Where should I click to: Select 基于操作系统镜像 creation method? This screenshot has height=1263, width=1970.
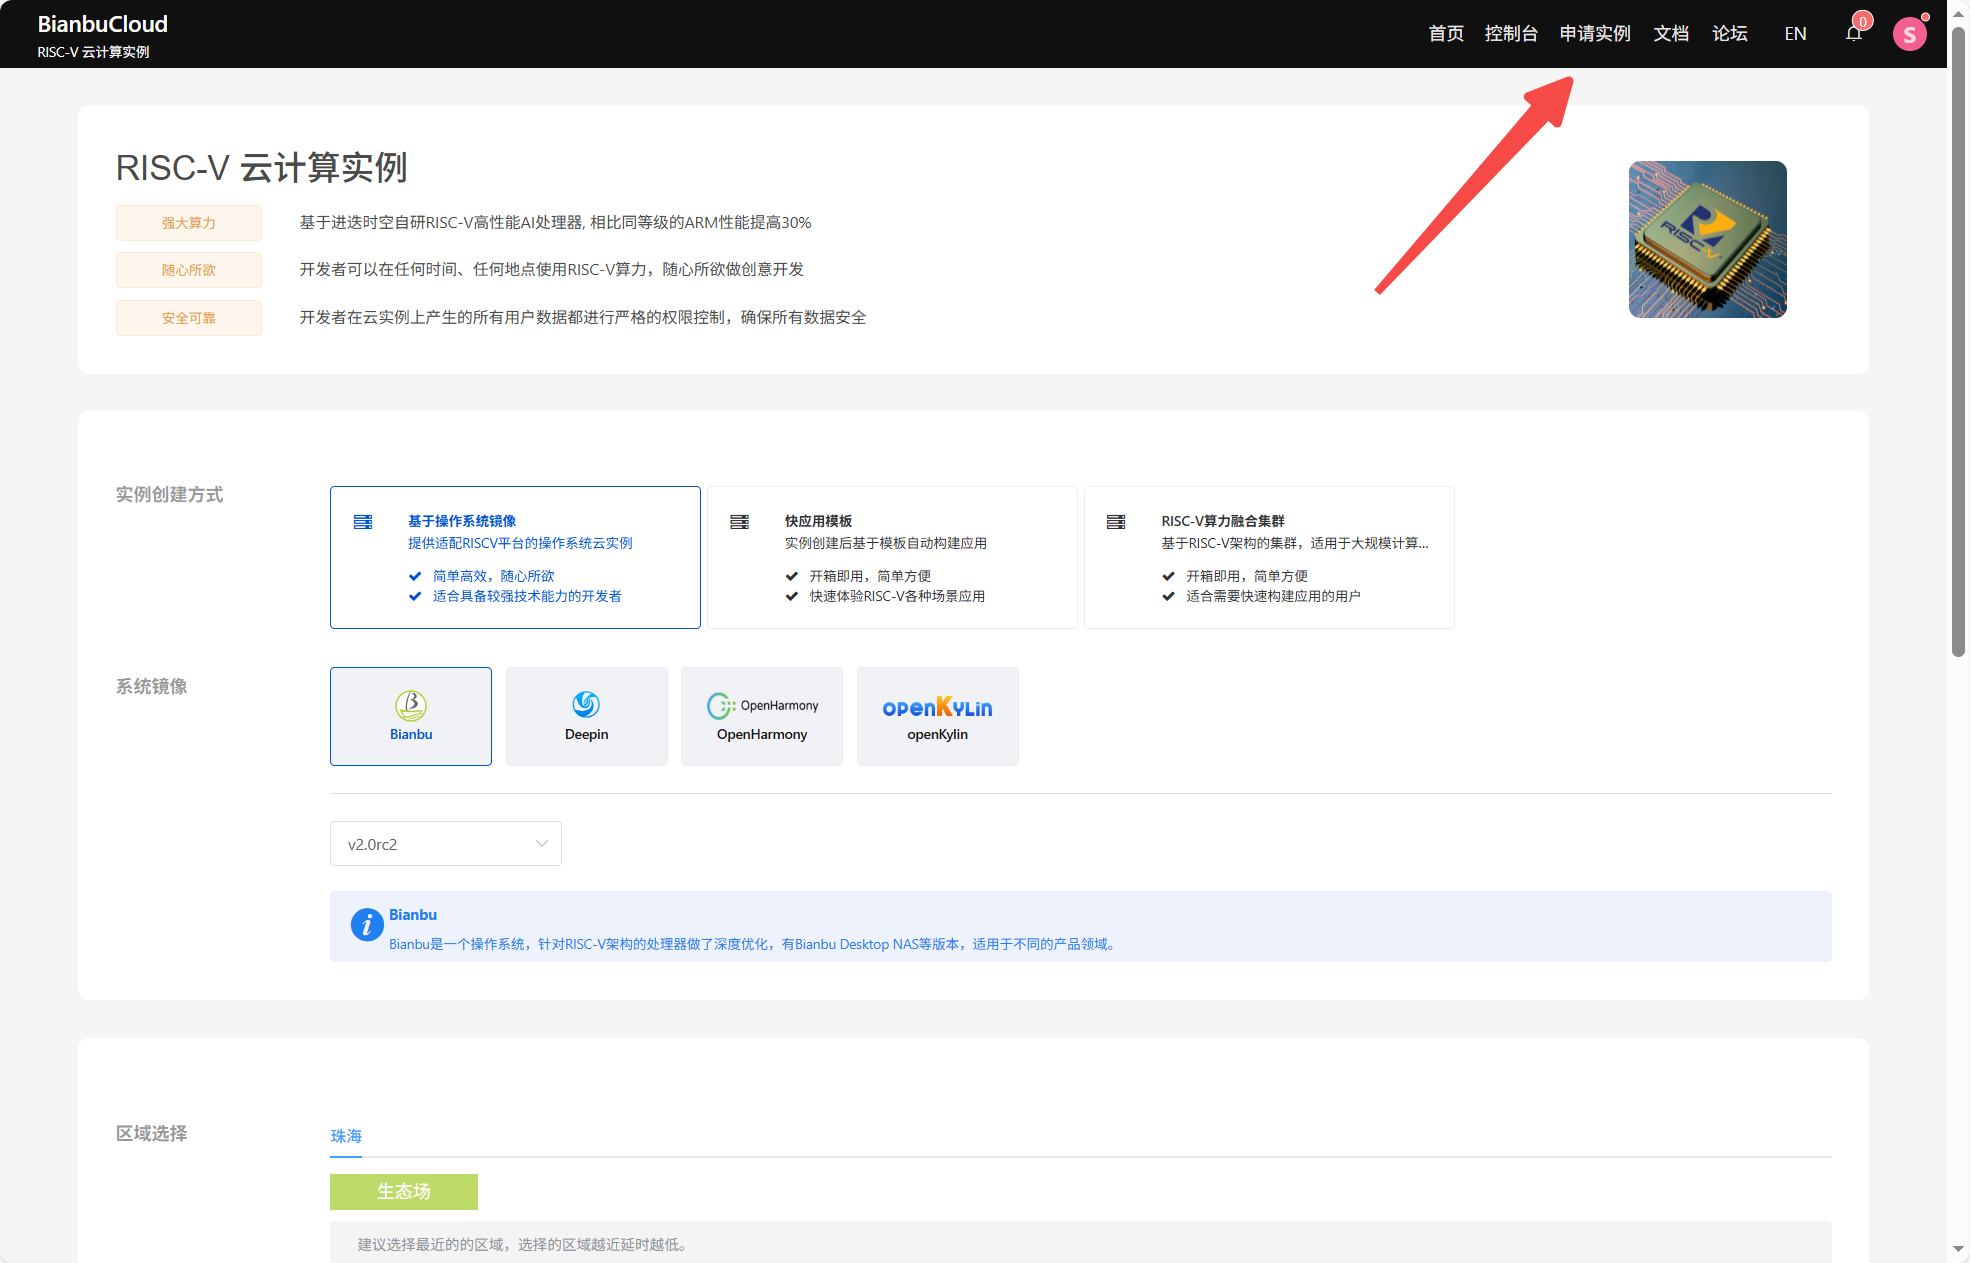pos(515,557)
